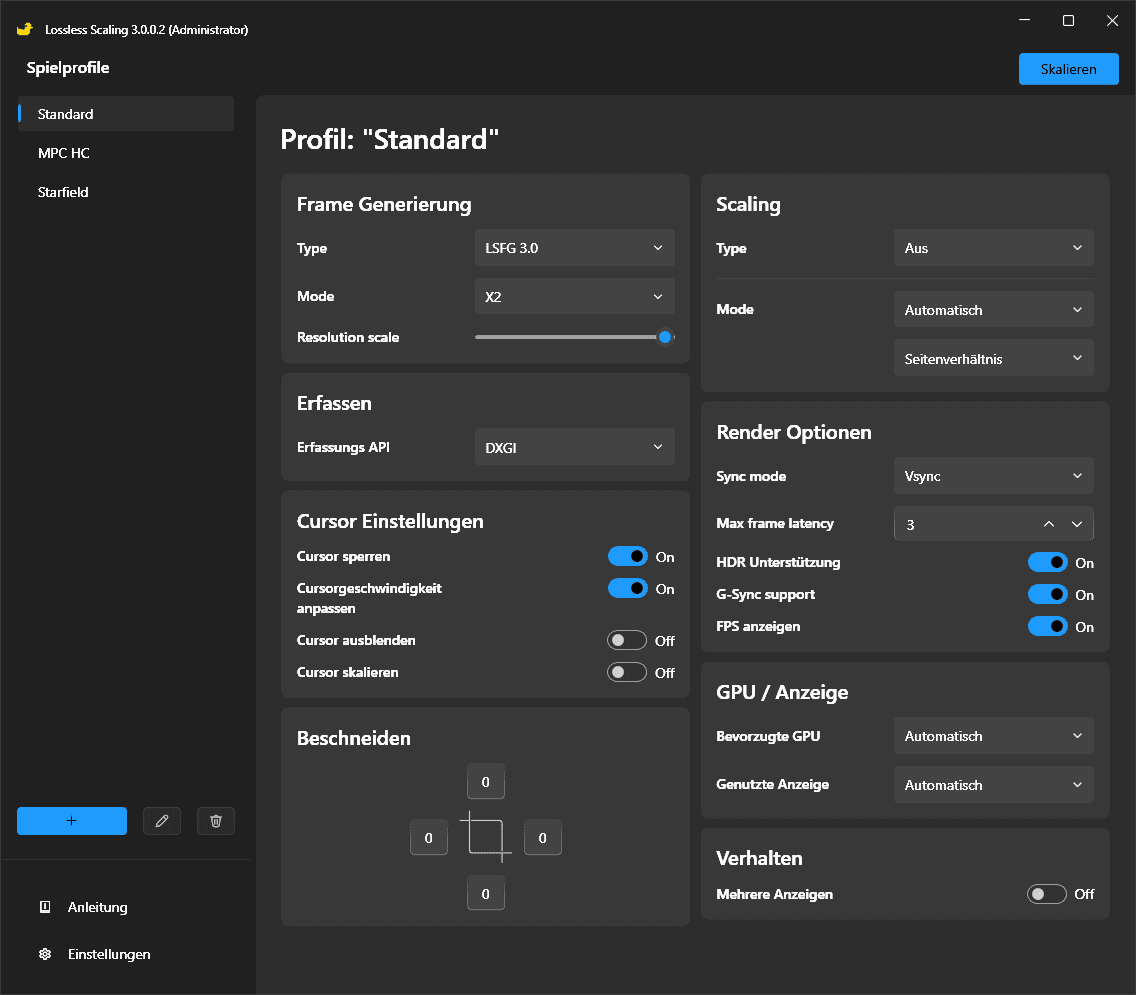Click the pencil edit profile icon
1136x995 pixels.
[162, 821]
